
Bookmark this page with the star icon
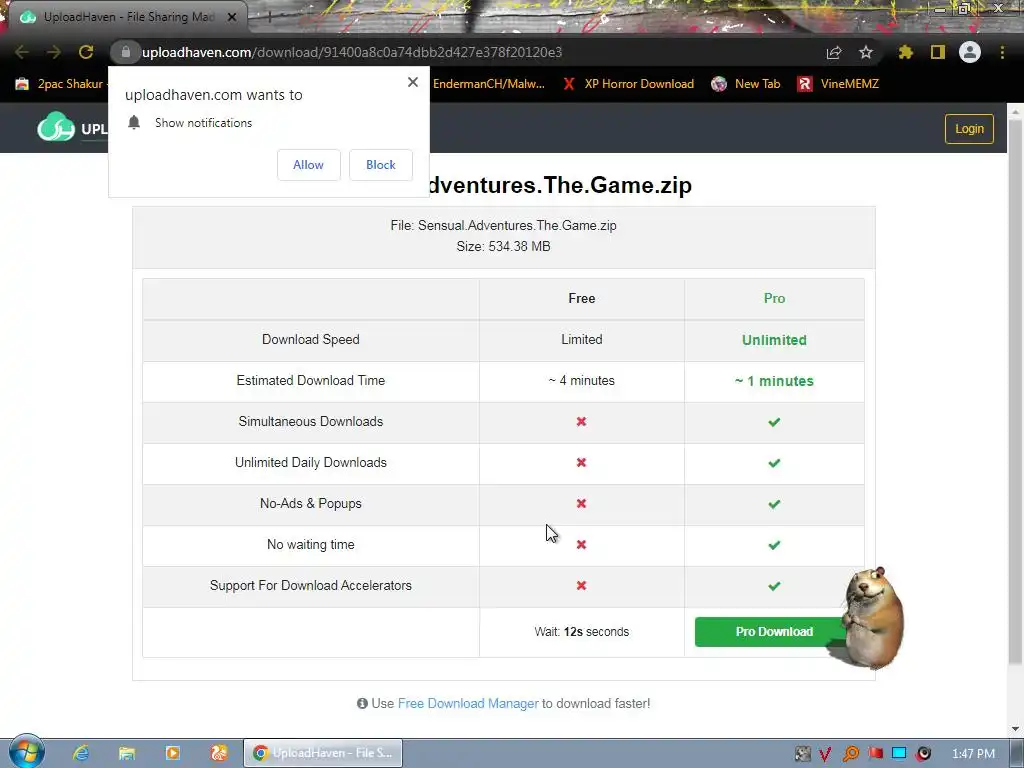(x=866, y=52)
